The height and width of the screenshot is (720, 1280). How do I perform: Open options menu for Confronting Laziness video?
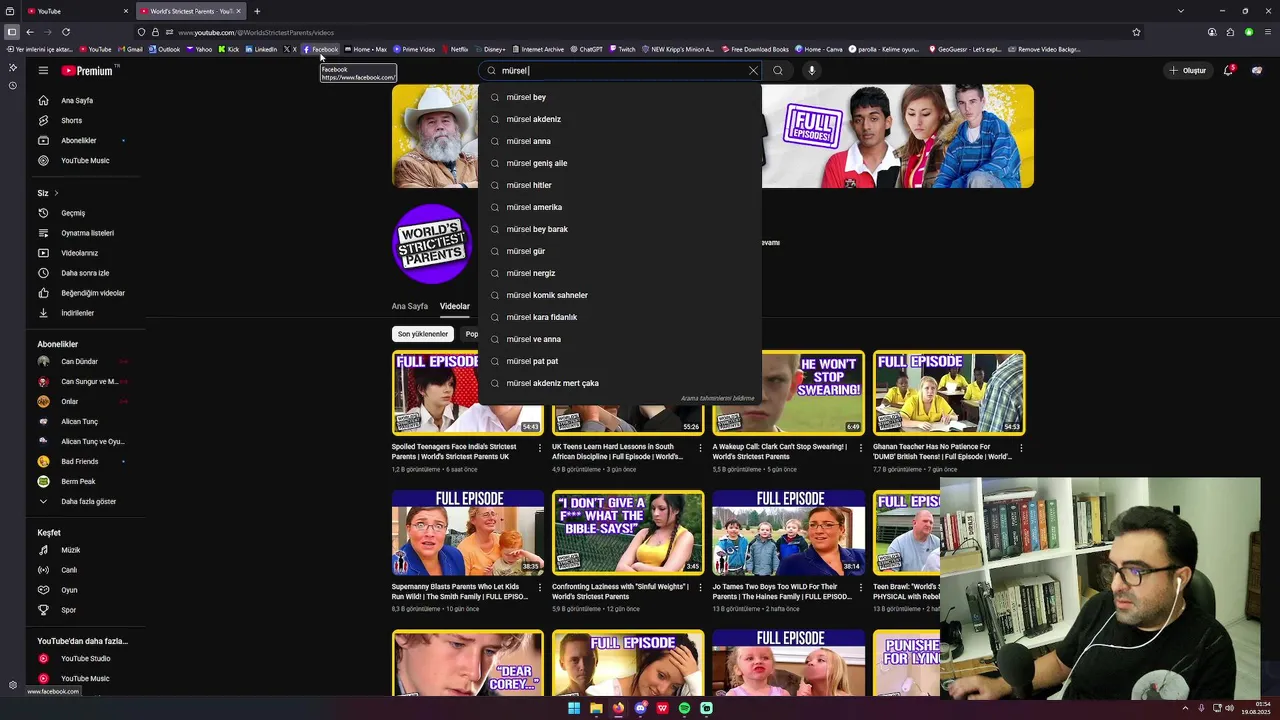(700, 588)
